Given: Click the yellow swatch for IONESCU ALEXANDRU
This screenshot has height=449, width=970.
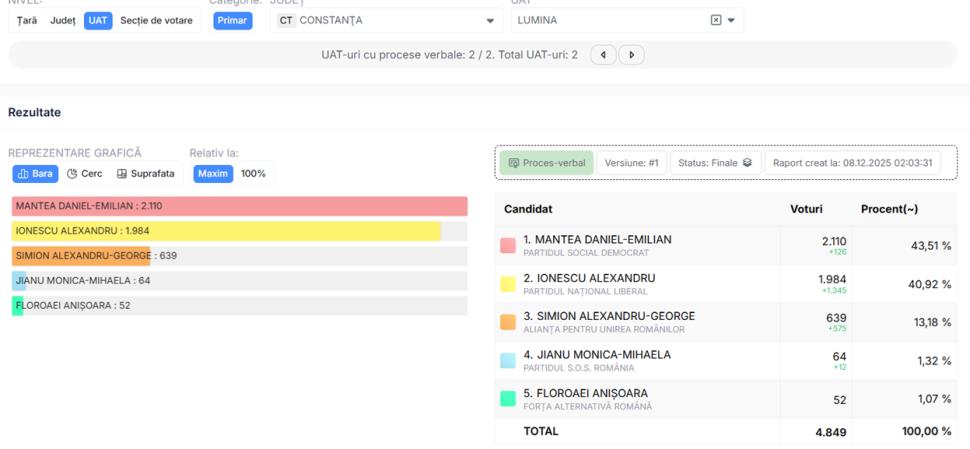Looking at the screenshot, I should 507,284.
